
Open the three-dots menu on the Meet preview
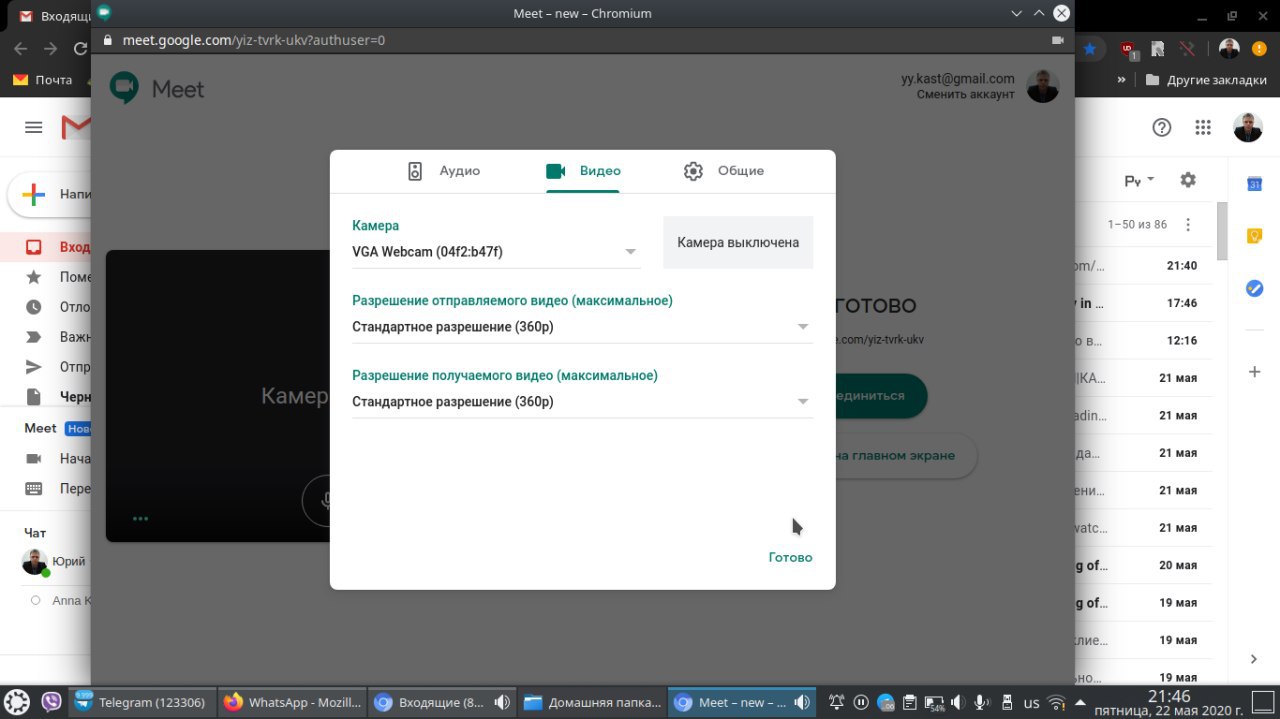[140, 518]
